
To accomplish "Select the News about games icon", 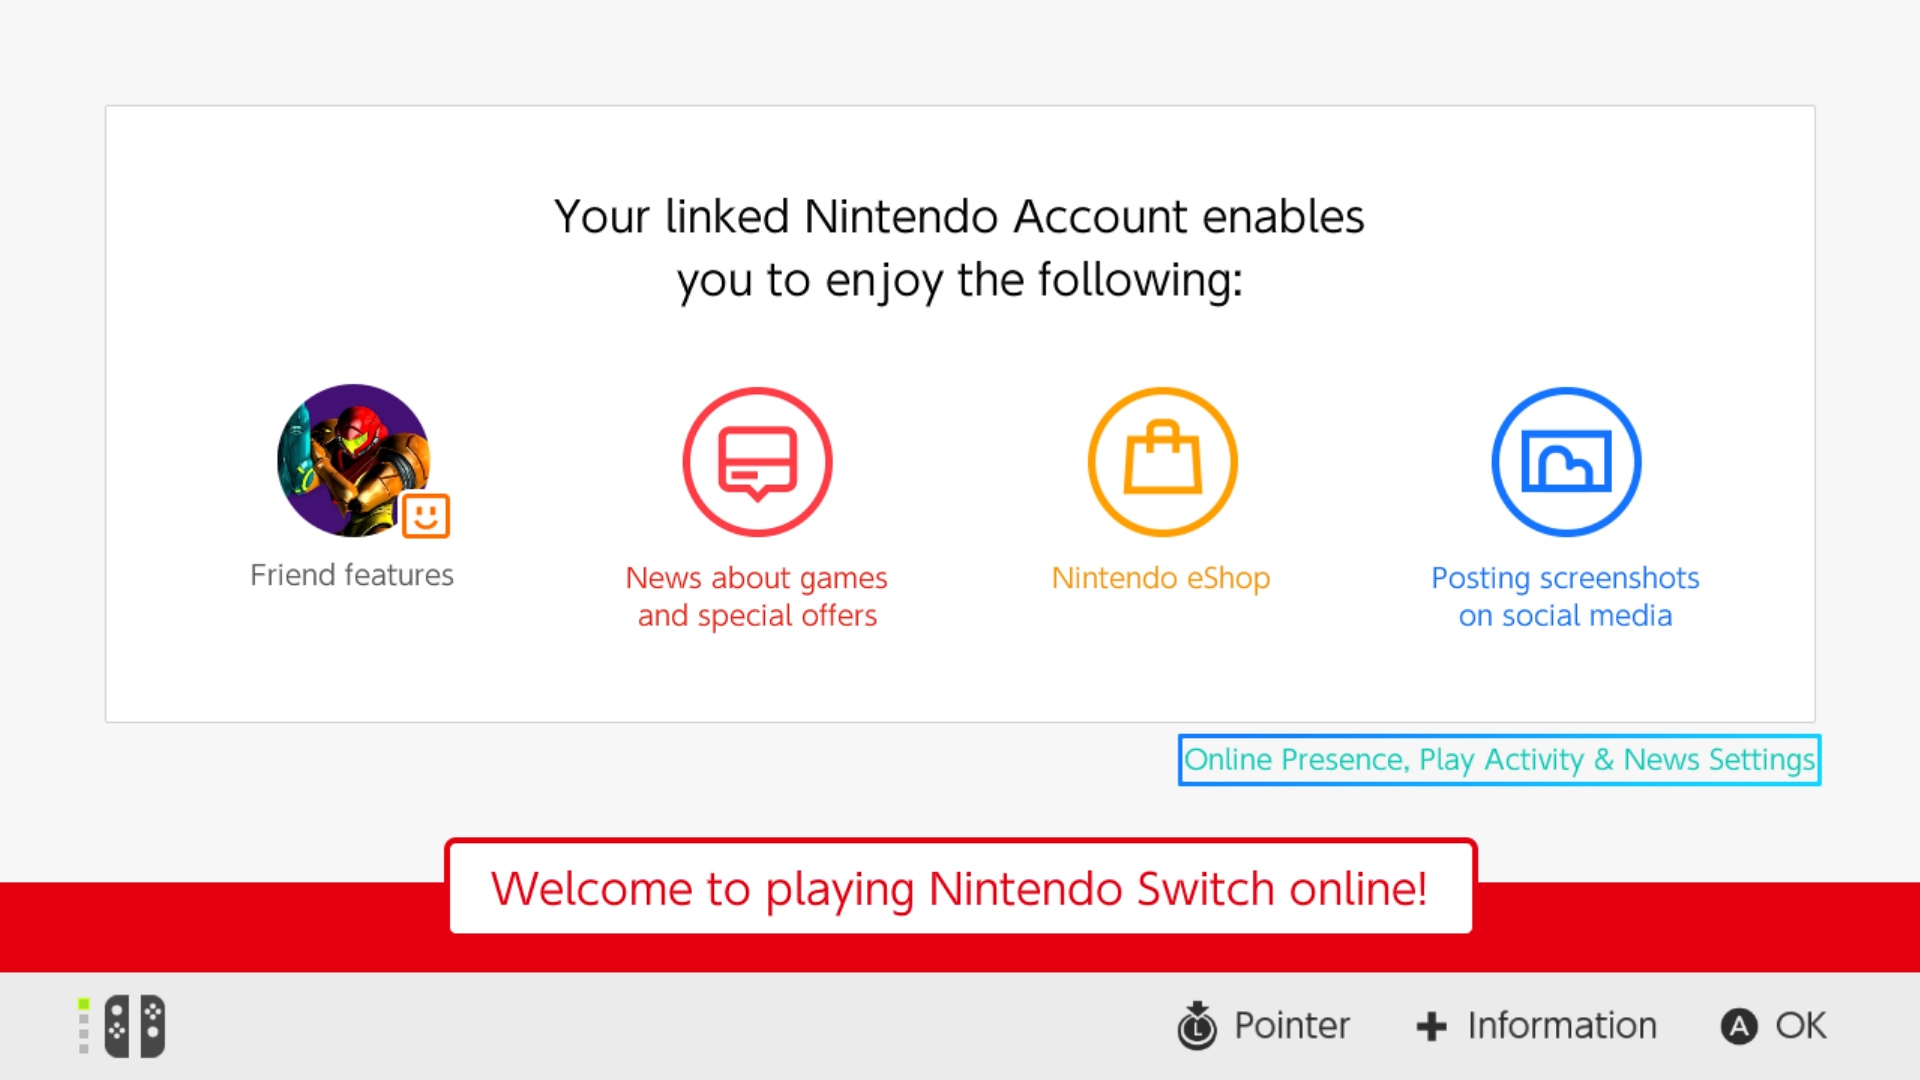I will 757,460.
